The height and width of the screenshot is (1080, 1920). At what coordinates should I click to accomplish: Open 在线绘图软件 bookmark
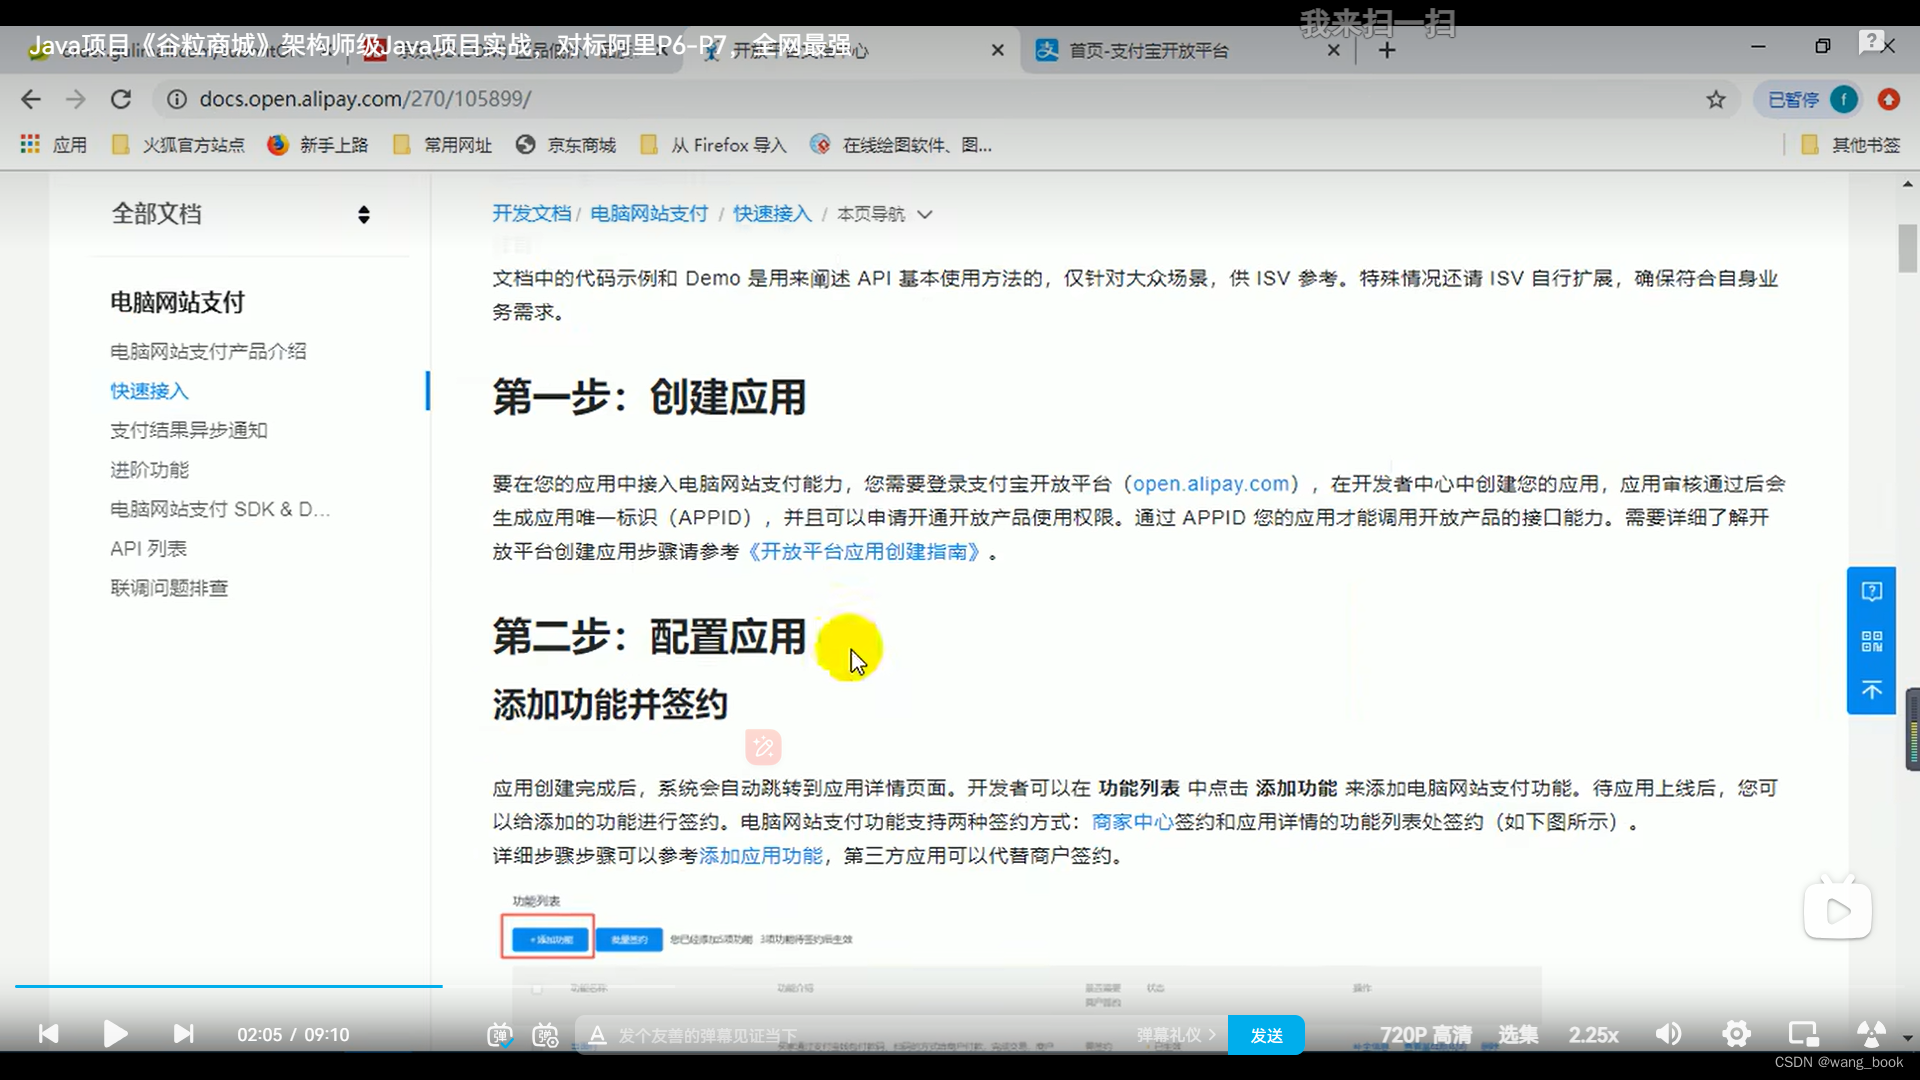[x=901, y=145]
